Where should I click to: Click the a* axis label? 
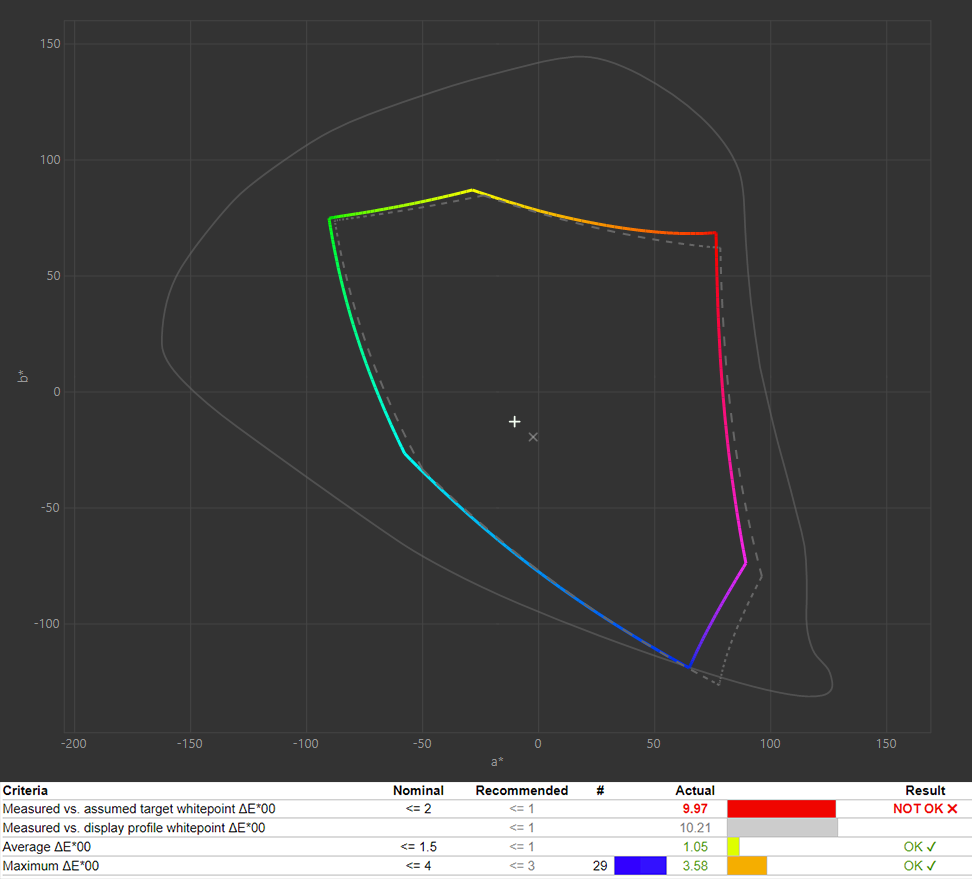497,762
